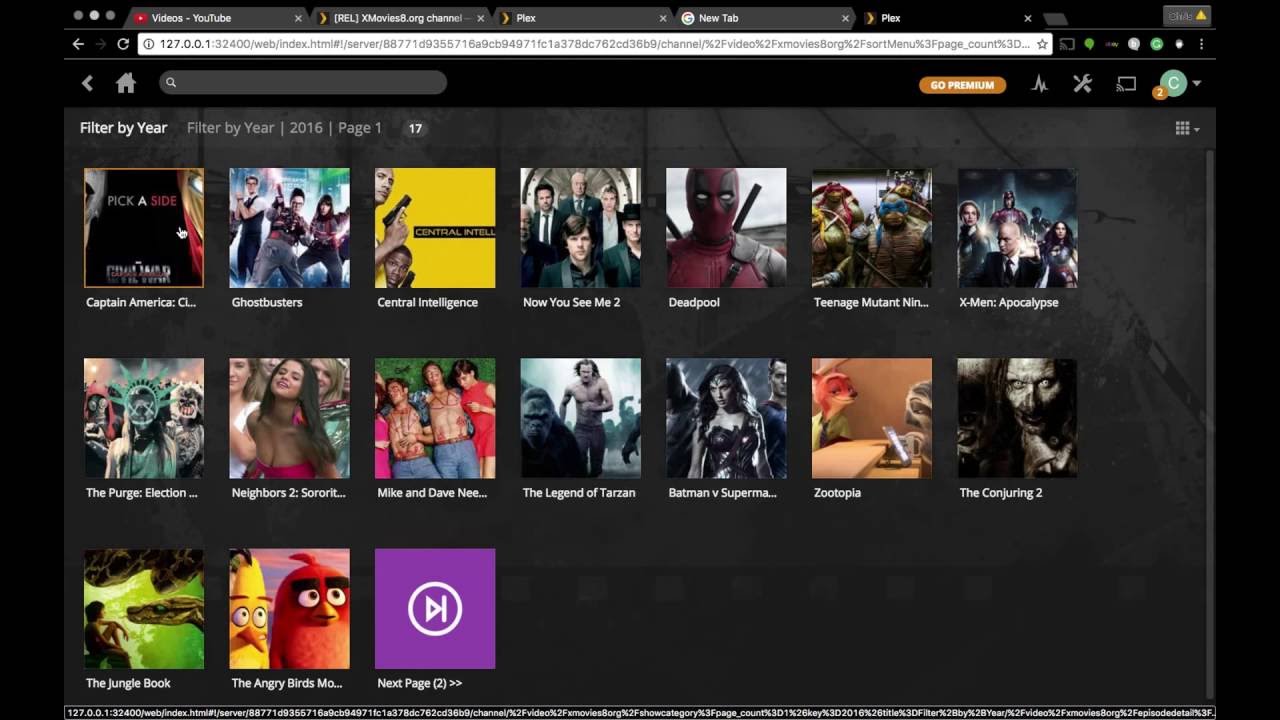This screenshot has width=1280, height=720.
Task: Open Chrome three-dot menu
Action: [1201, 44]
